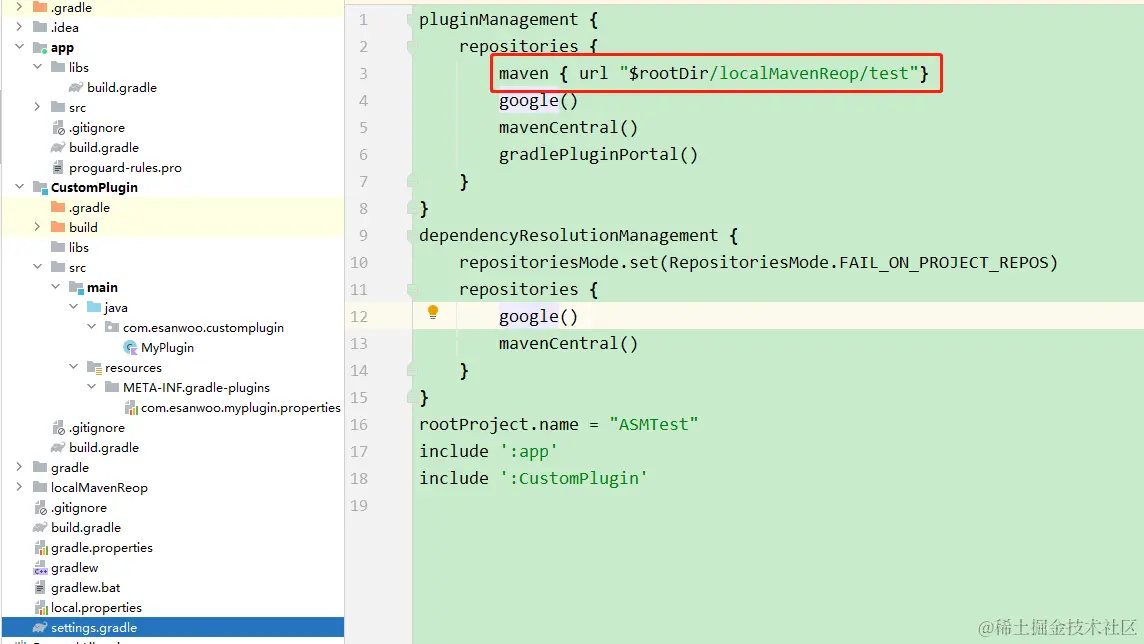Image resolution: width=1144 pixels, height=644 pixels.
Task: Click the gradle.properties file icon
Action: pos(41,548)
